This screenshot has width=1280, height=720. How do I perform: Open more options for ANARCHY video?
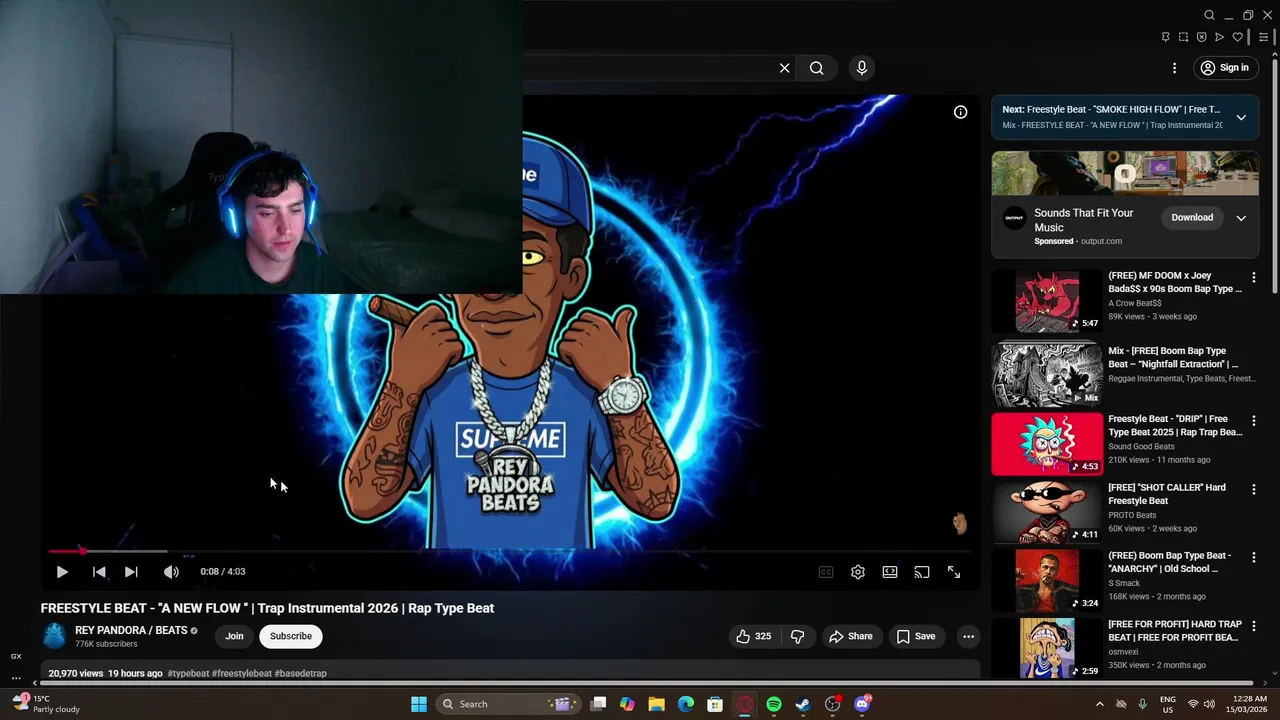(x=1253, y=557)
